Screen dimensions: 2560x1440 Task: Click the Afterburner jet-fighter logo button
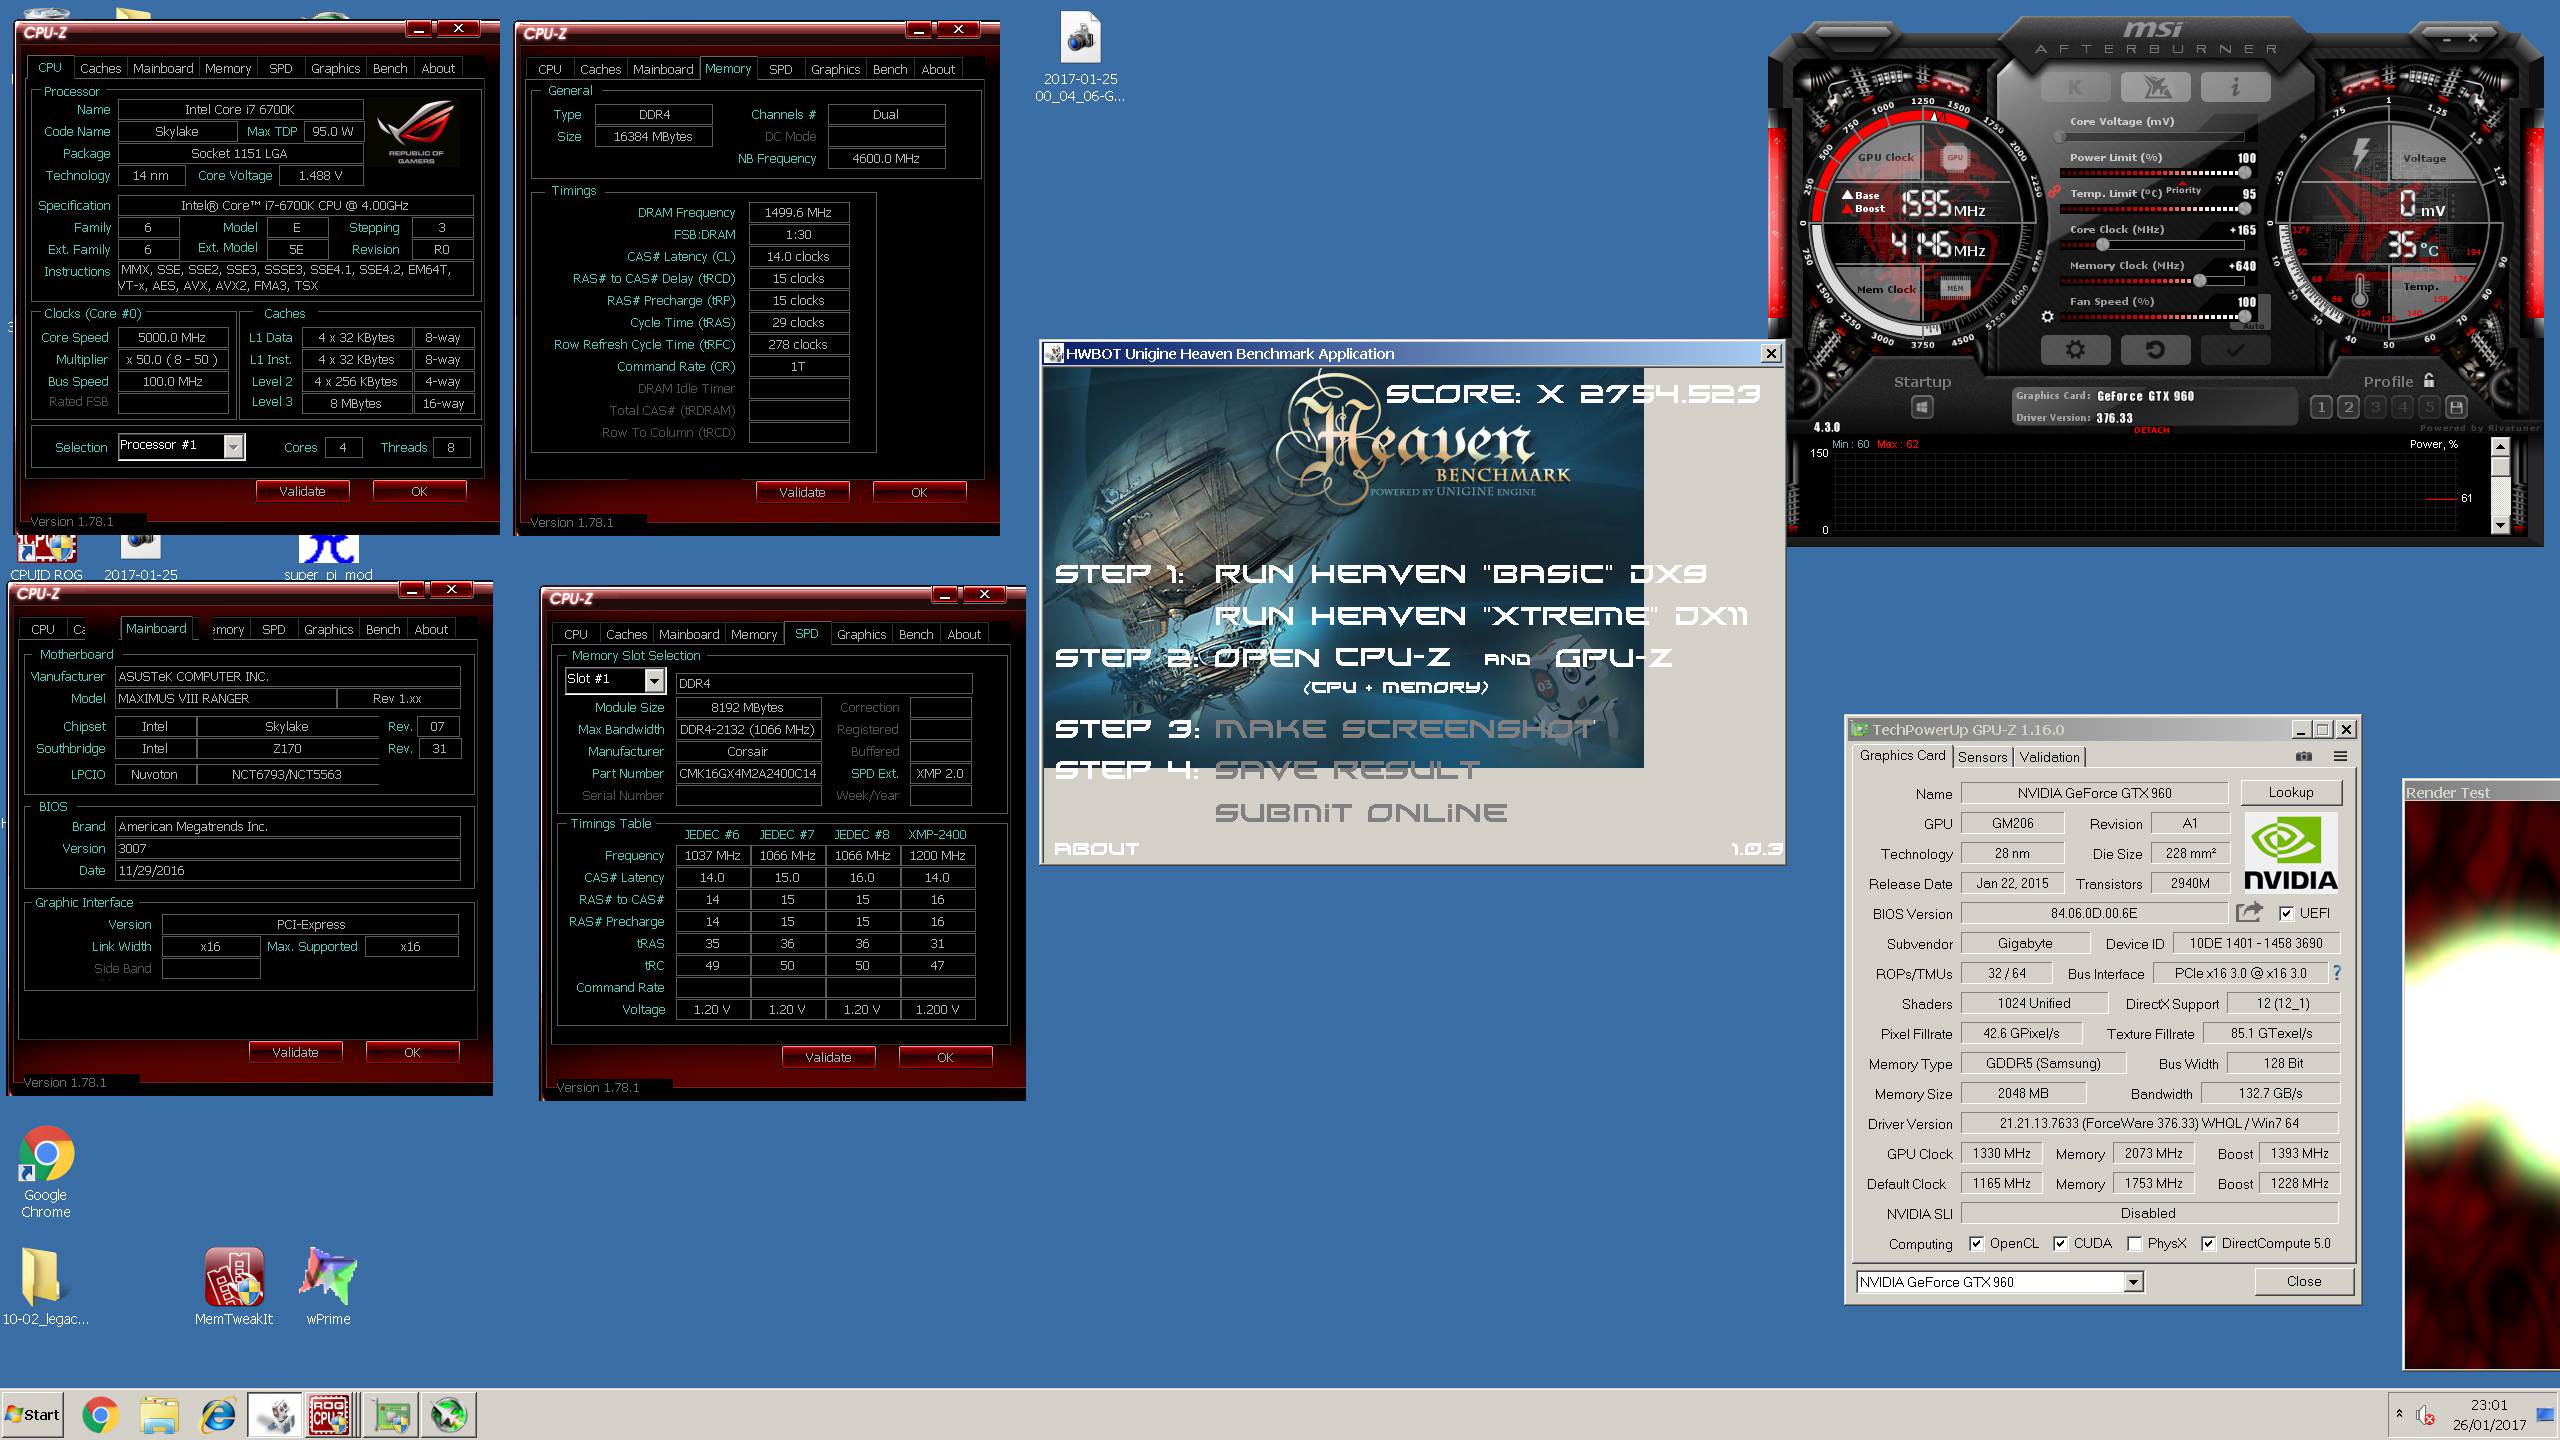(x=2155, y=87)
